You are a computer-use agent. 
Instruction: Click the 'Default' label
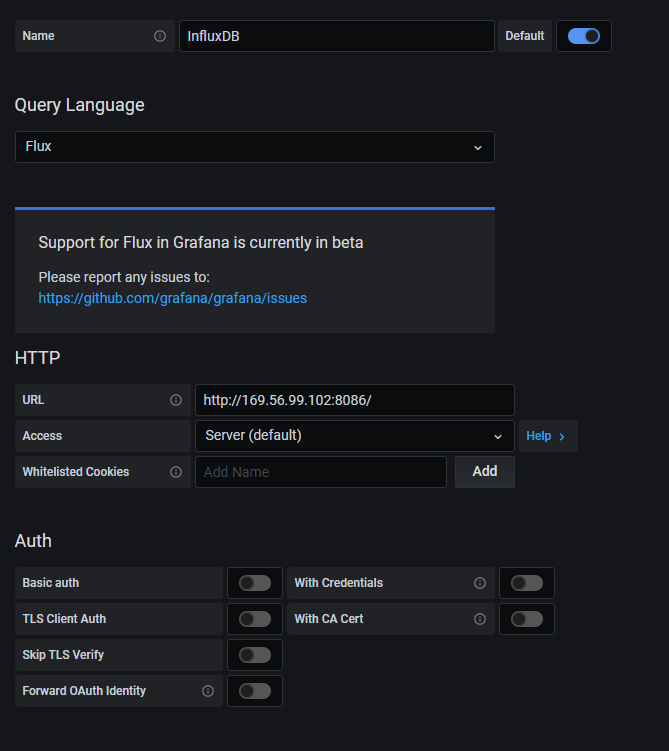tap(525, 36)
